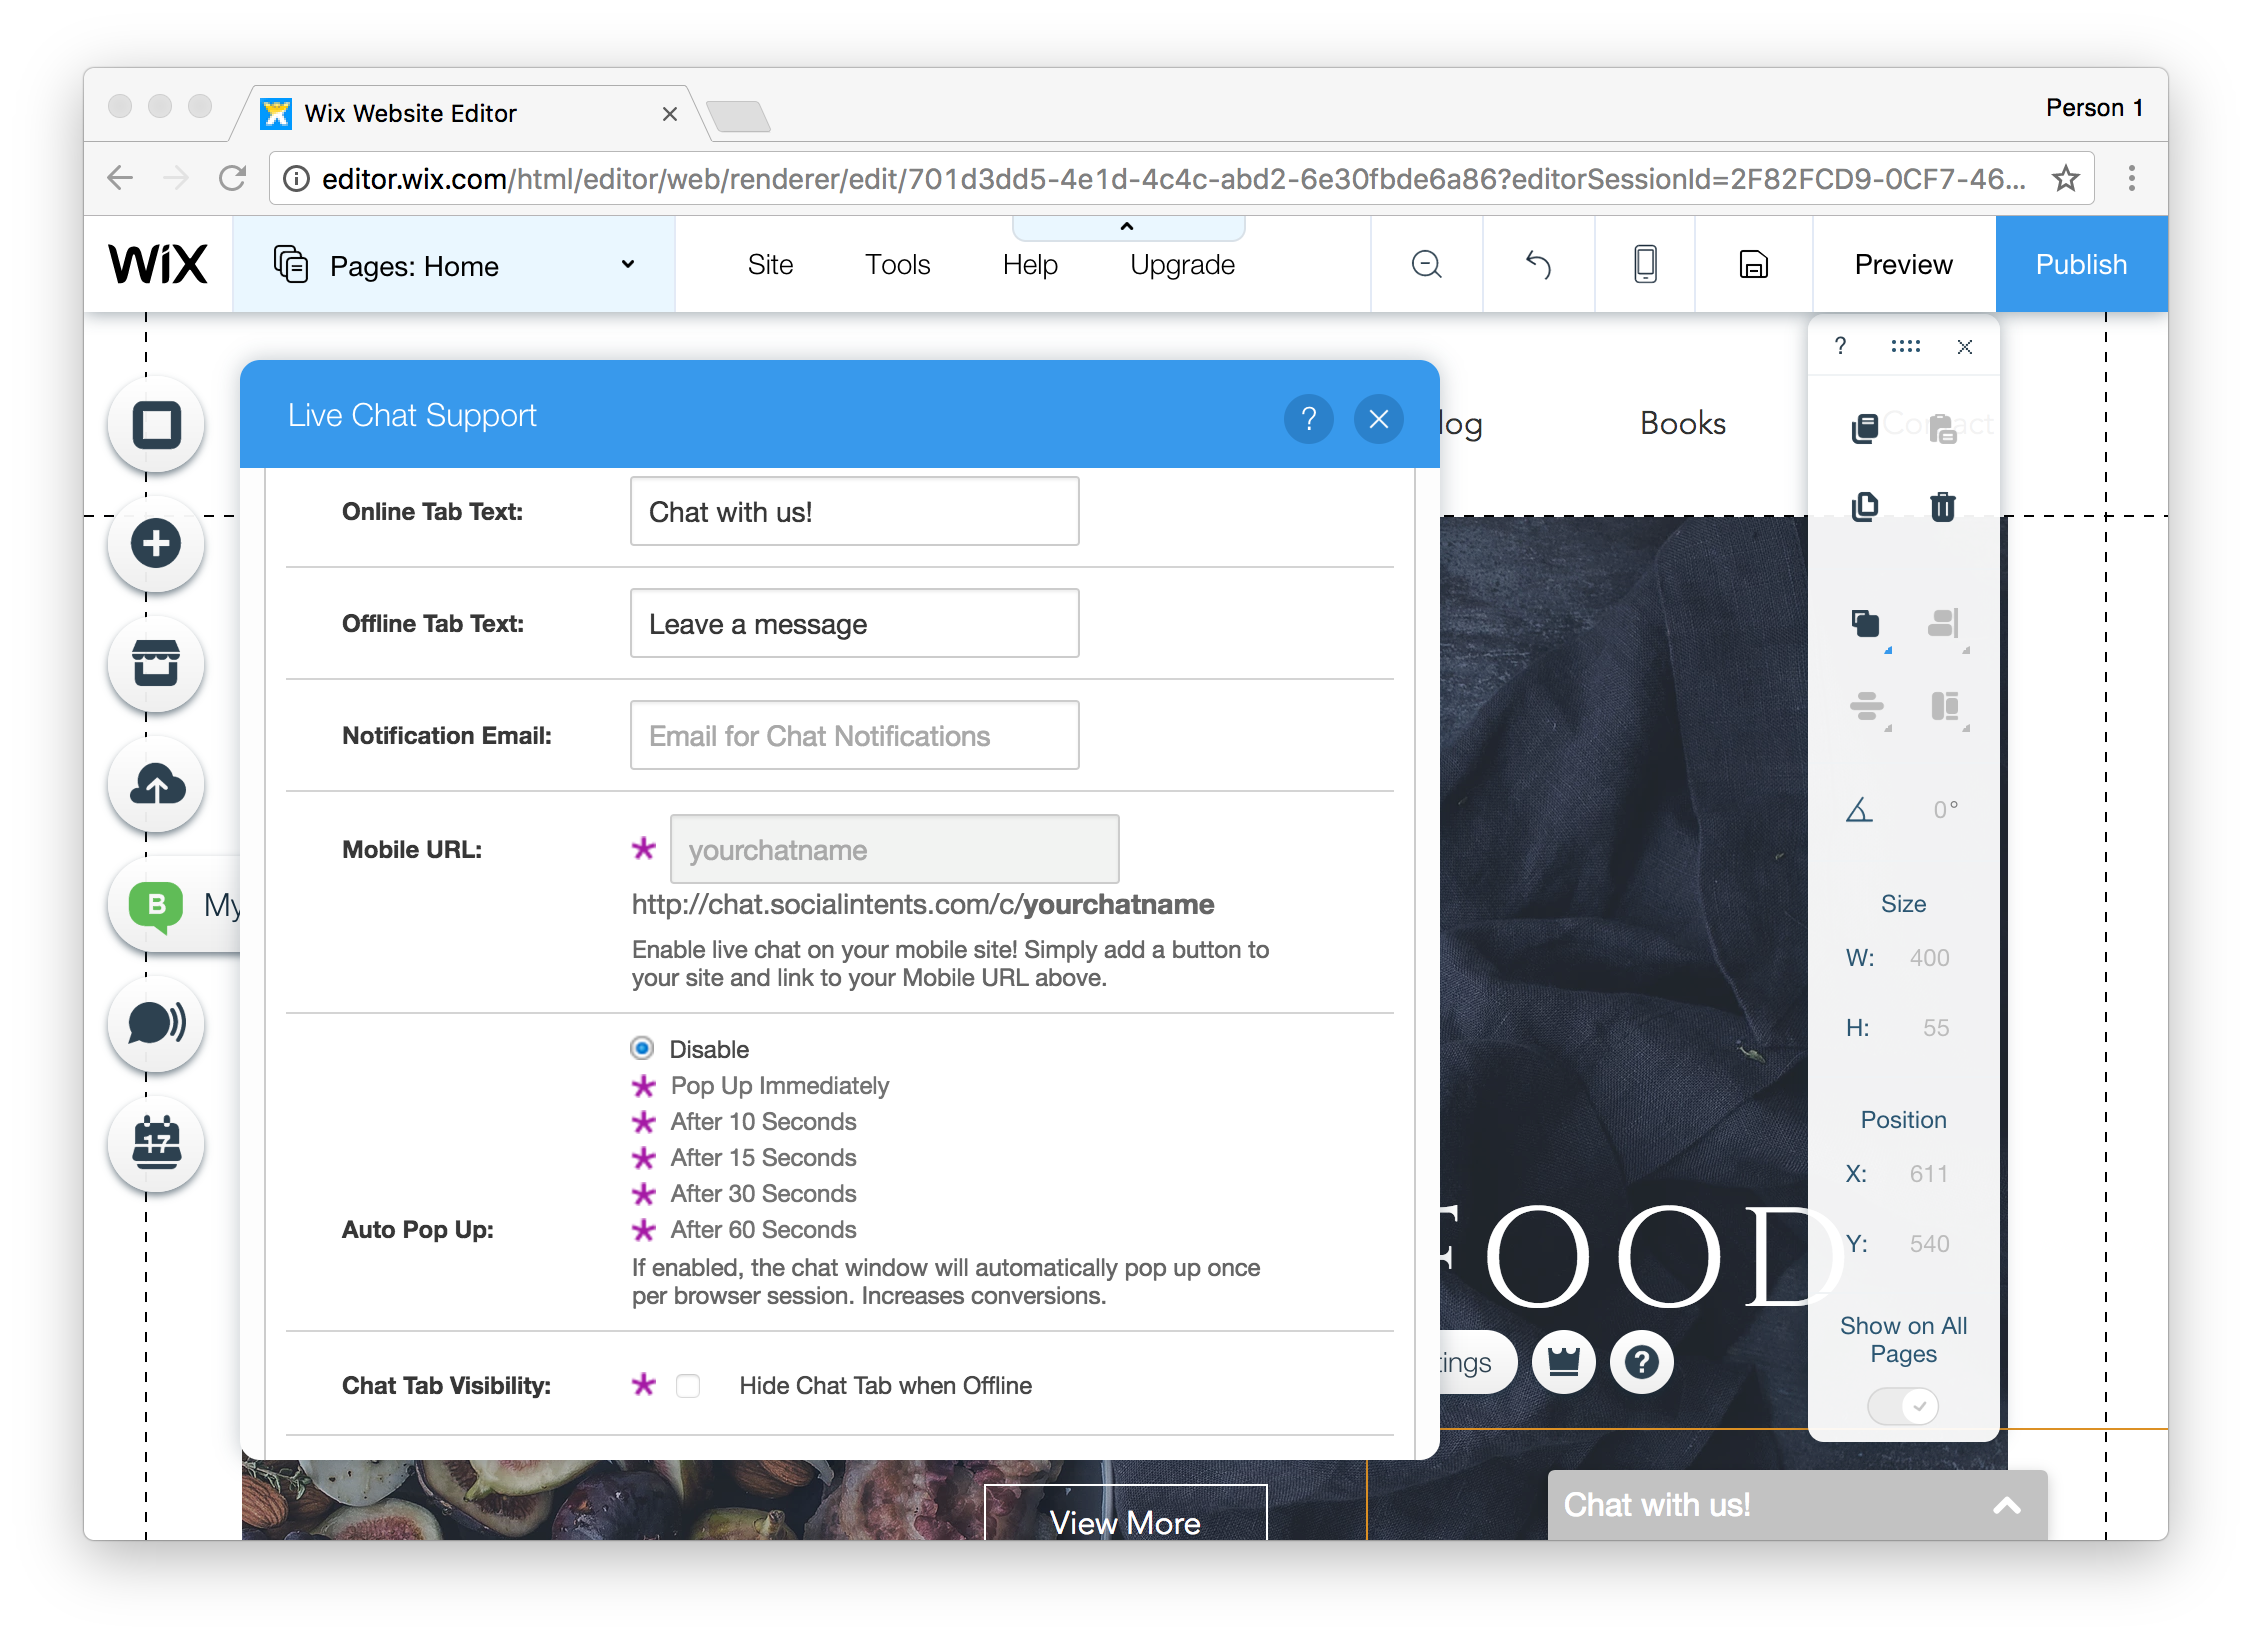Toggle Show on All Pages switch

click(x=1903, y=1406)
